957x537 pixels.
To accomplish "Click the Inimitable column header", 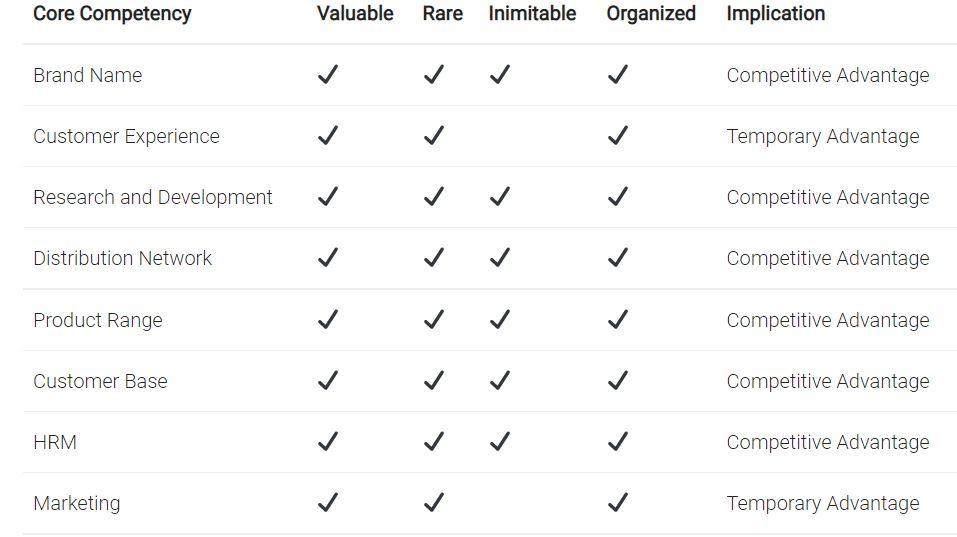I will point(532,14).
